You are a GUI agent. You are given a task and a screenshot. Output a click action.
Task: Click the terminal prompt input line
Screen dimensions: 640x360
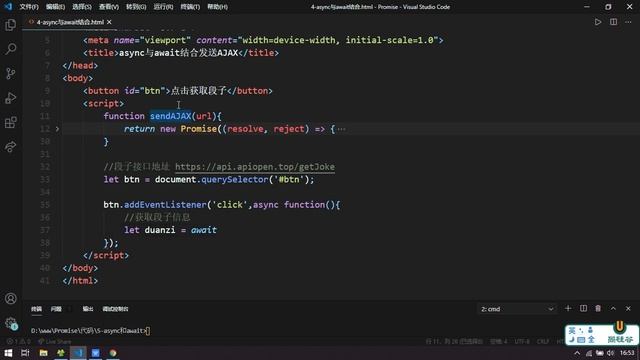(91, 331)
